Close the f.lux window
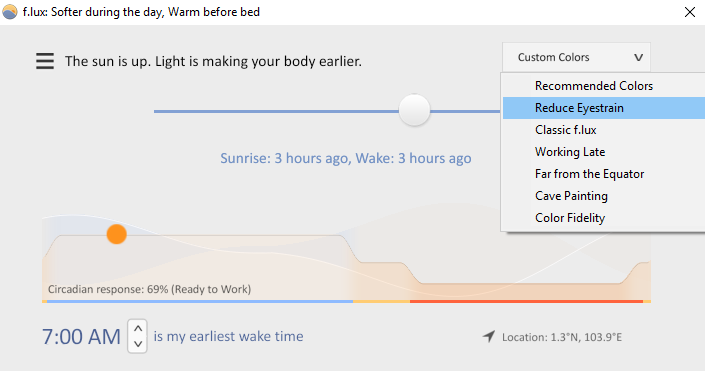 [x=690, y=12]
